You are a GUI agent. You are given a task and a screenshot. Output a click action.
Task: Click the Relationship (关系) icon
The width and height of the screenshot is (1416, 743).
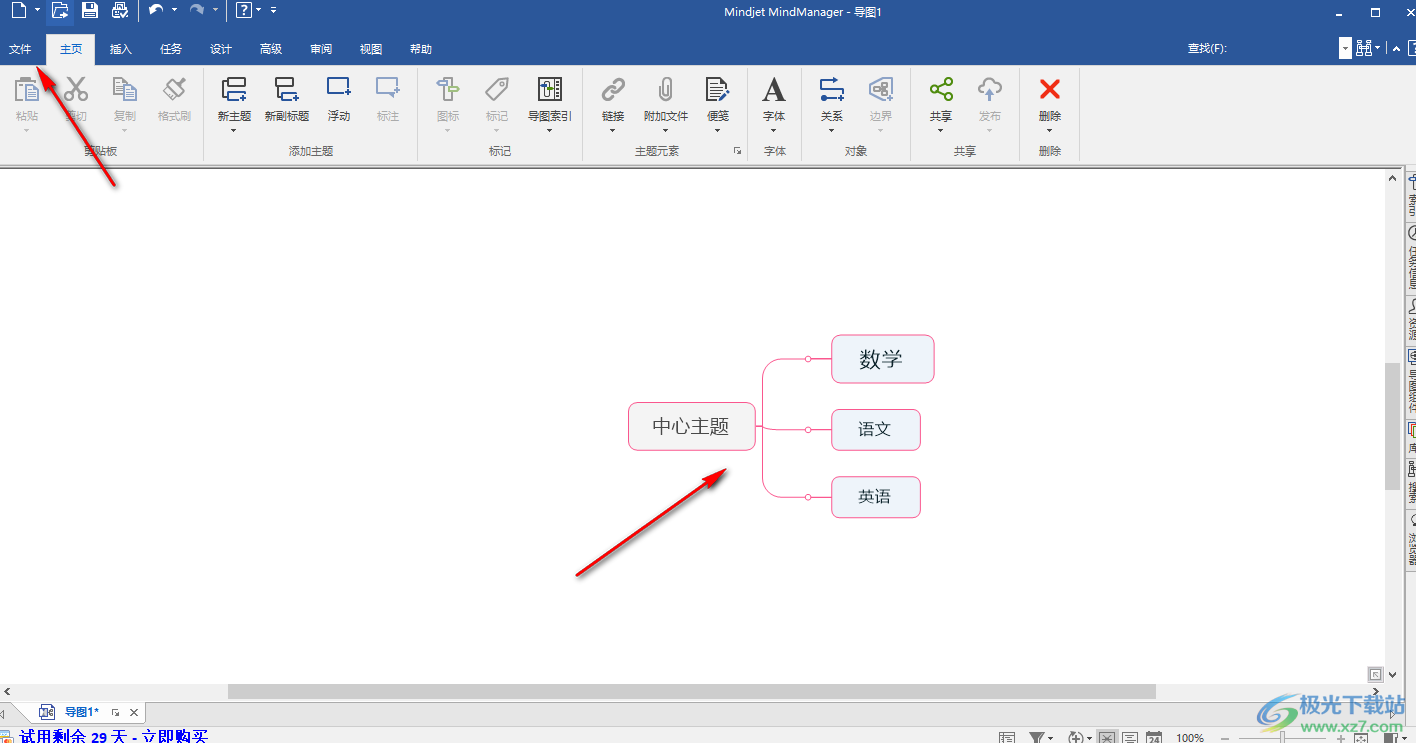(832, 90)
